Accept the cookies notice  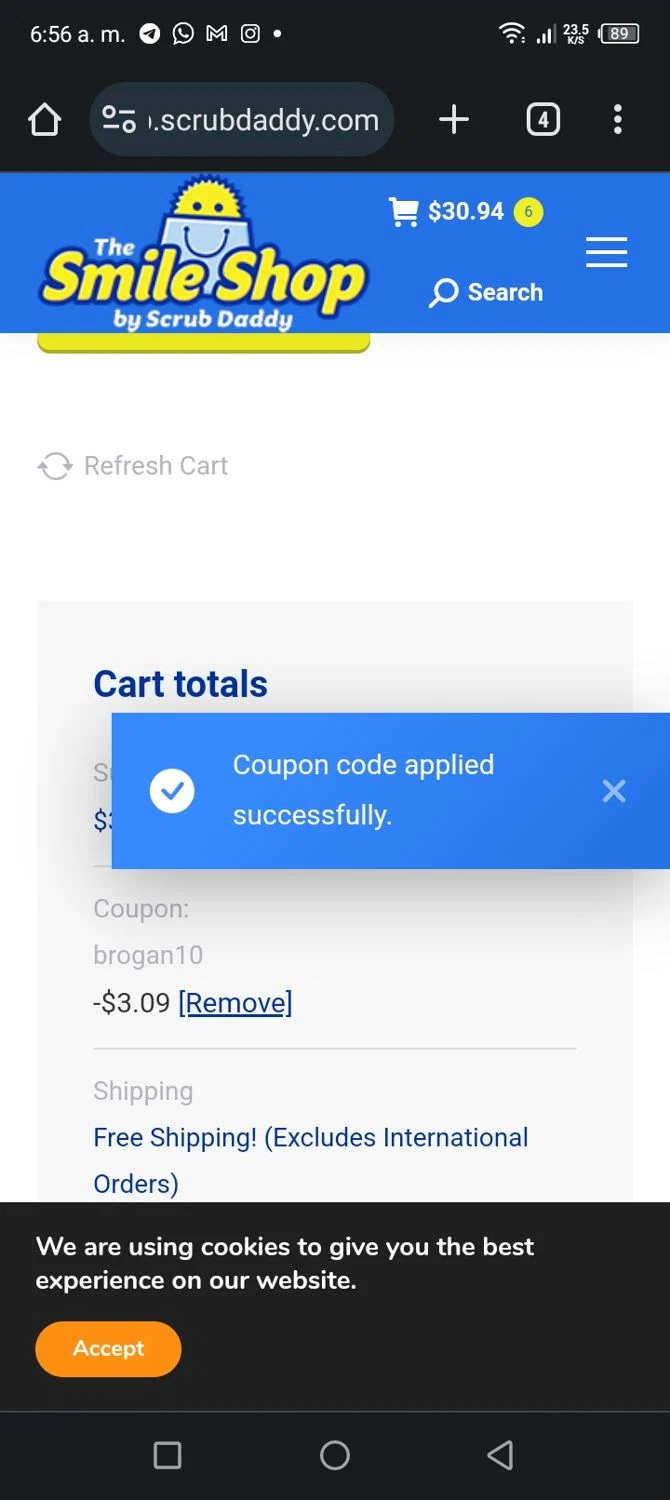(108, 1348)
